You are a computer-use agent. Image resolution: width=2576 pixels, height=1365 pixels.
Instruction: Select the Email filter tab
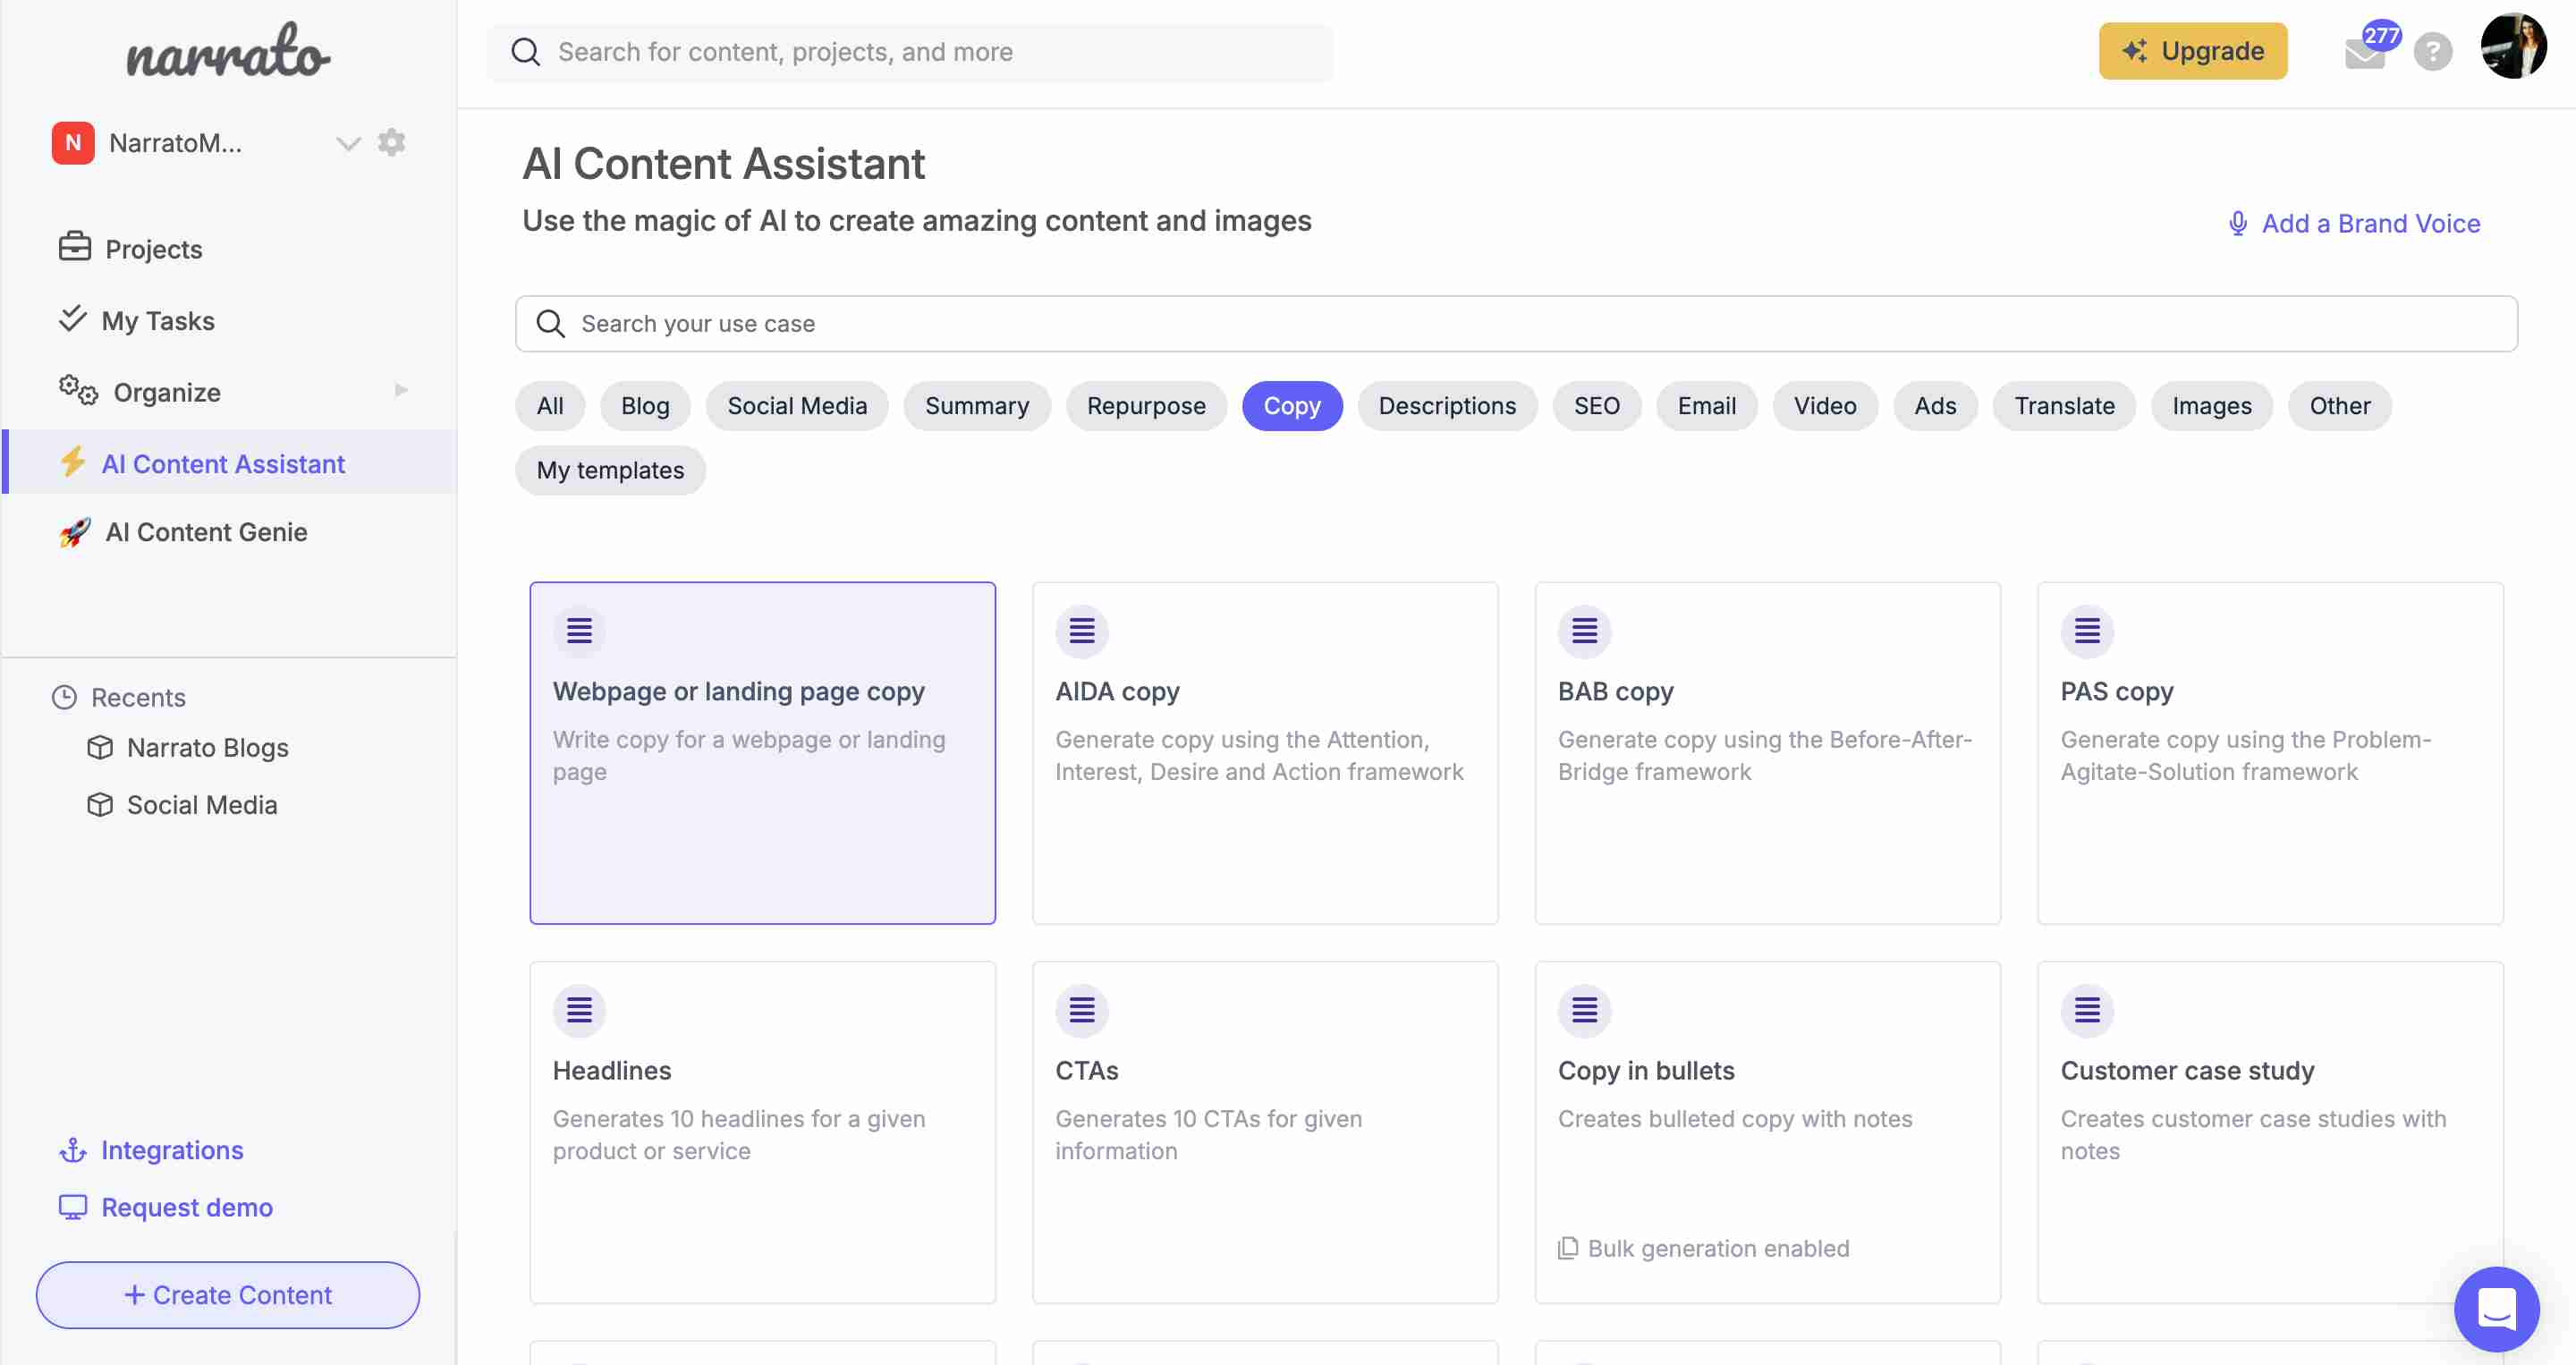click(x=1706, y=406)
